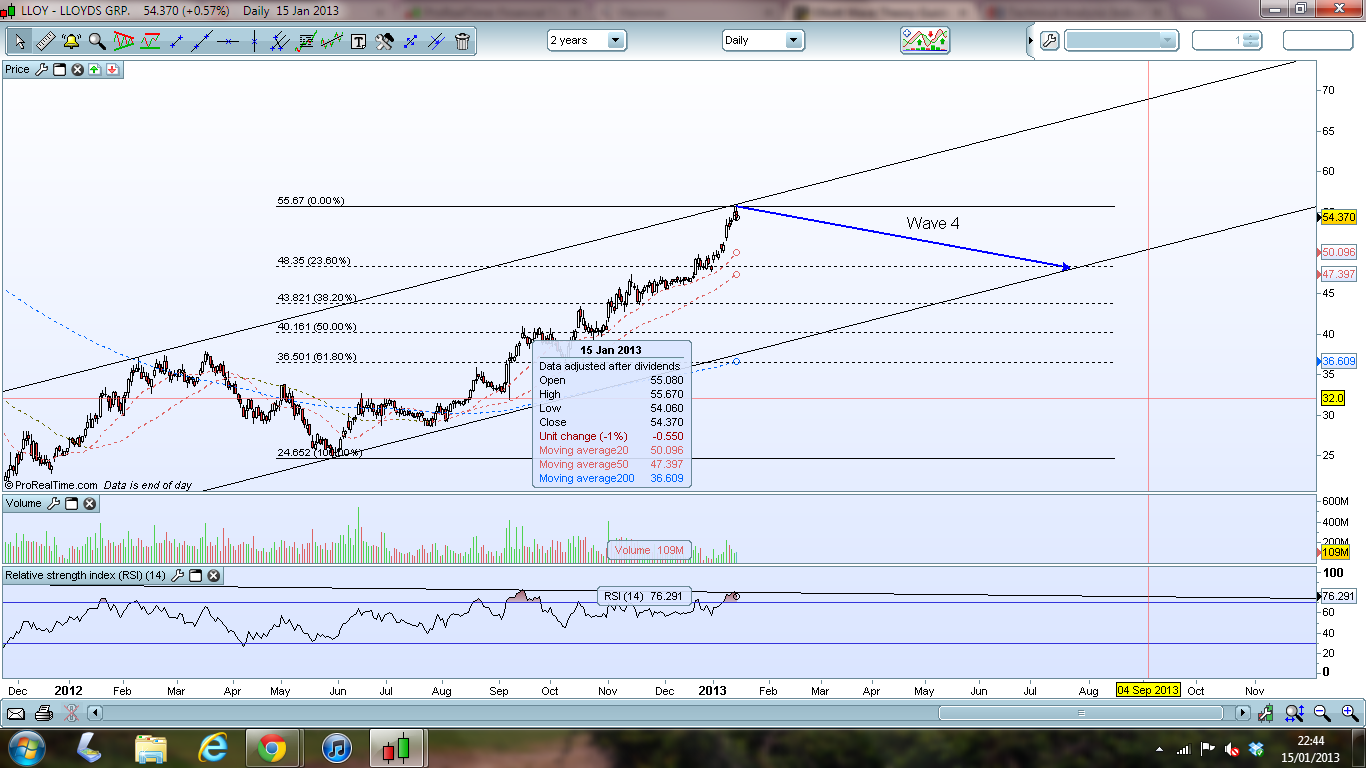Expand the side panel arrow by wrench
Image resolution: width=1366 pixels, height=768 pixels.
pyautogui.click(x=1031, y=41)
